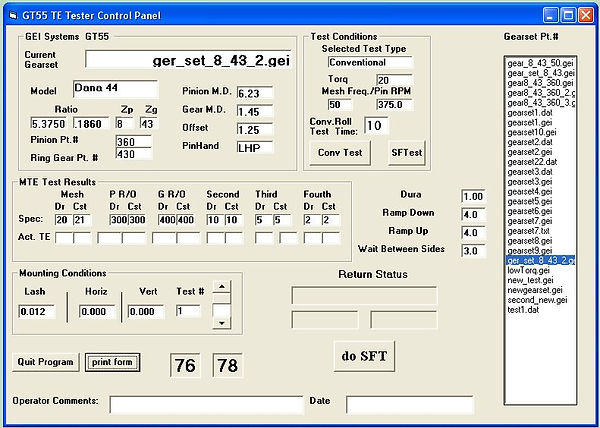Click the Ring Gear Pt. # field
Image resolution: width=600 pixels, height=428 pixels.
click(x=134, y=153)
